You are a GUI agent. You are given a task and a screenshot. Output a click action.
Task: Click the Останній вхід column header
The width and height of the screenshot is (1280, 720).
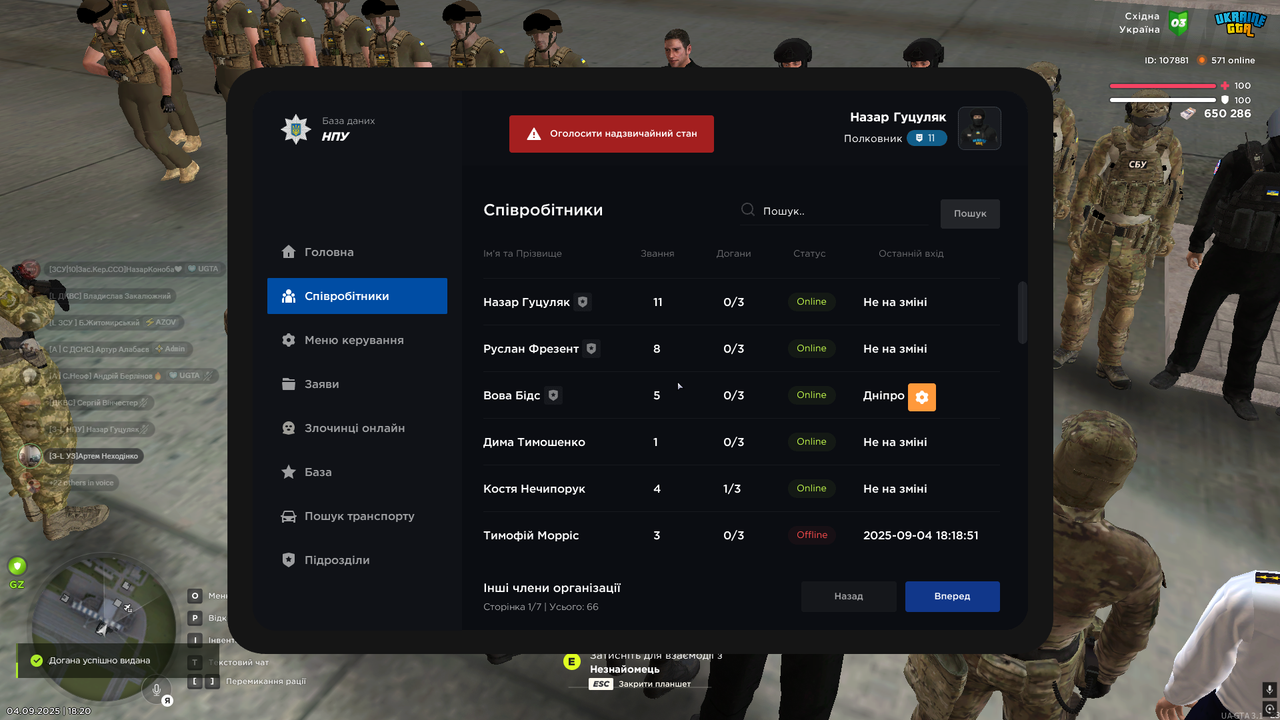click(x=910, y=253)
